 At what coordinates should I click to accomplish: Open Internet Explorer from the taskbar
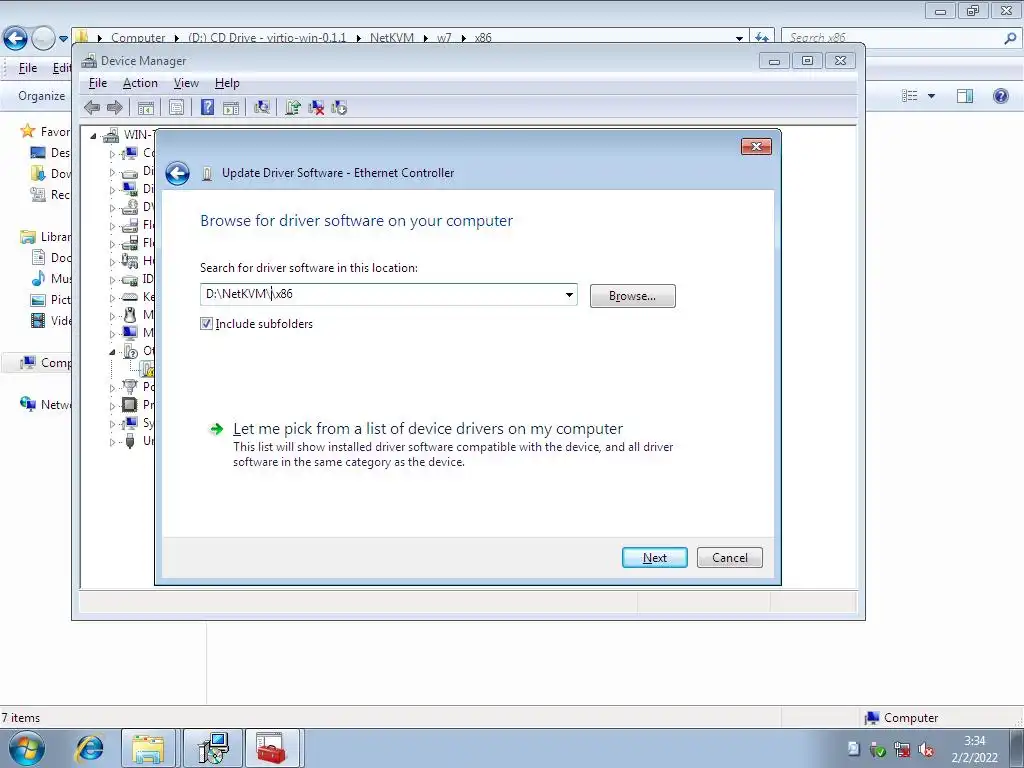89,748
